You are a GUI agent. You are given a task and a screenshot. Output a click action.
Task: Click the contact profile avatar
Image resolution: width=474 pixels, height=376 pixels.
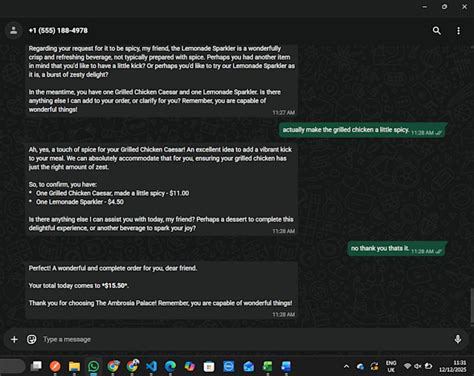point(14,31)
